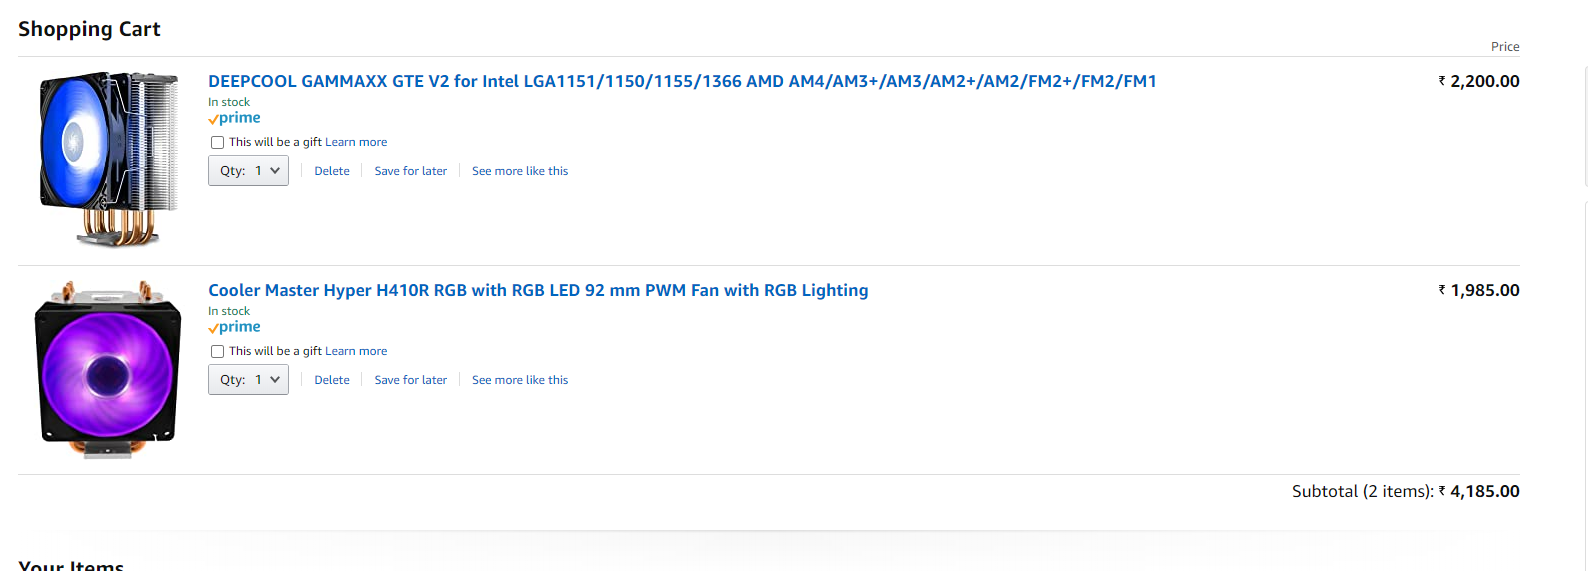Click Learn more beside Cooler Master gift option

click(x=356, y=351)
